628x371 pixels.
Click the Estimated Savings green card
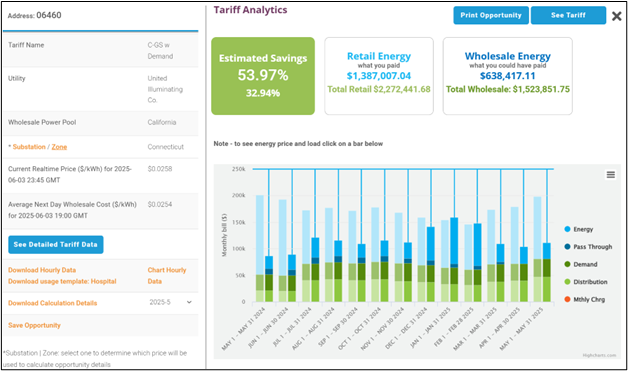pyautogui.click(x=263, y=76)
